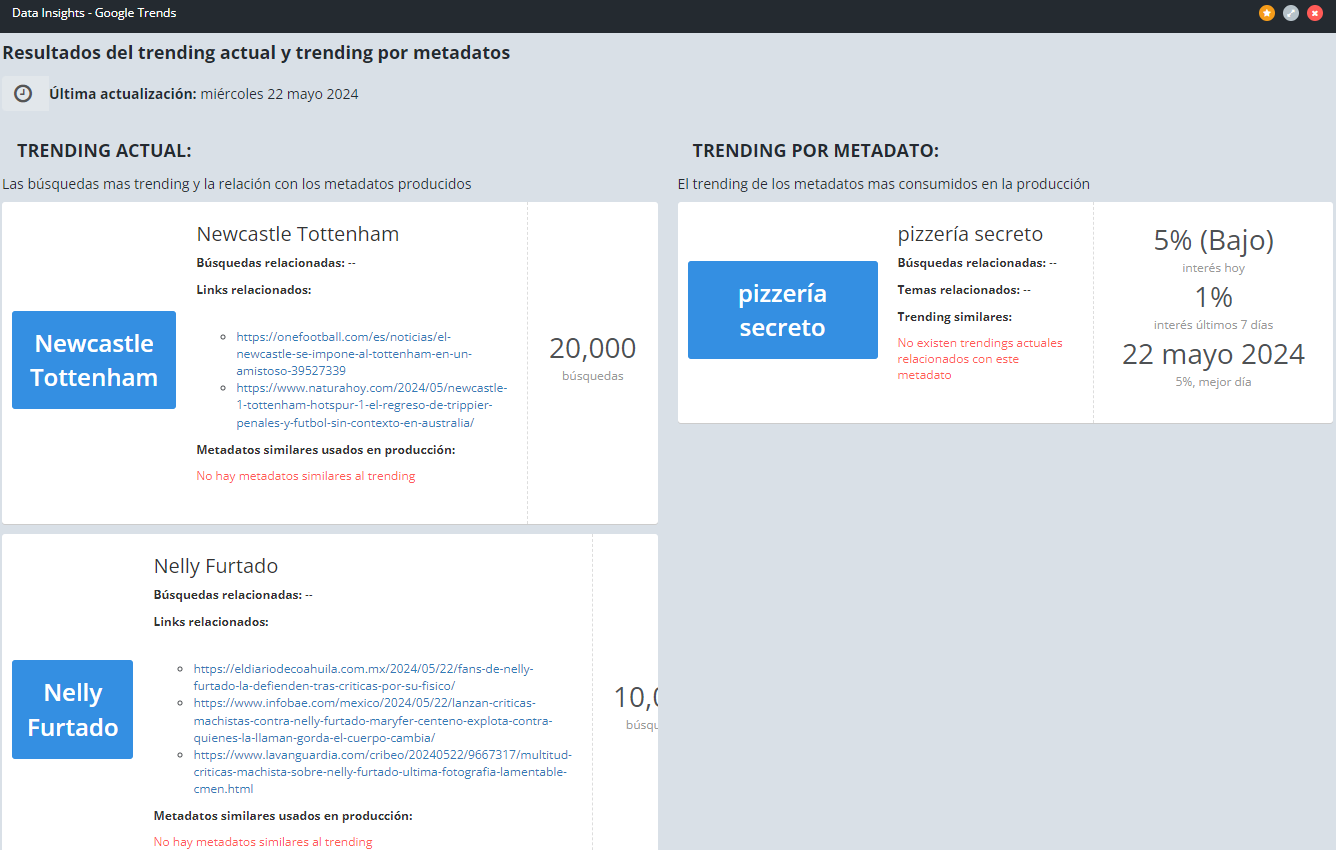Image resolution: width=1336 pixels, height=850 pixels.
Task: Click the clock icon beside Última actualización
Action: click(x=23, y=94)
